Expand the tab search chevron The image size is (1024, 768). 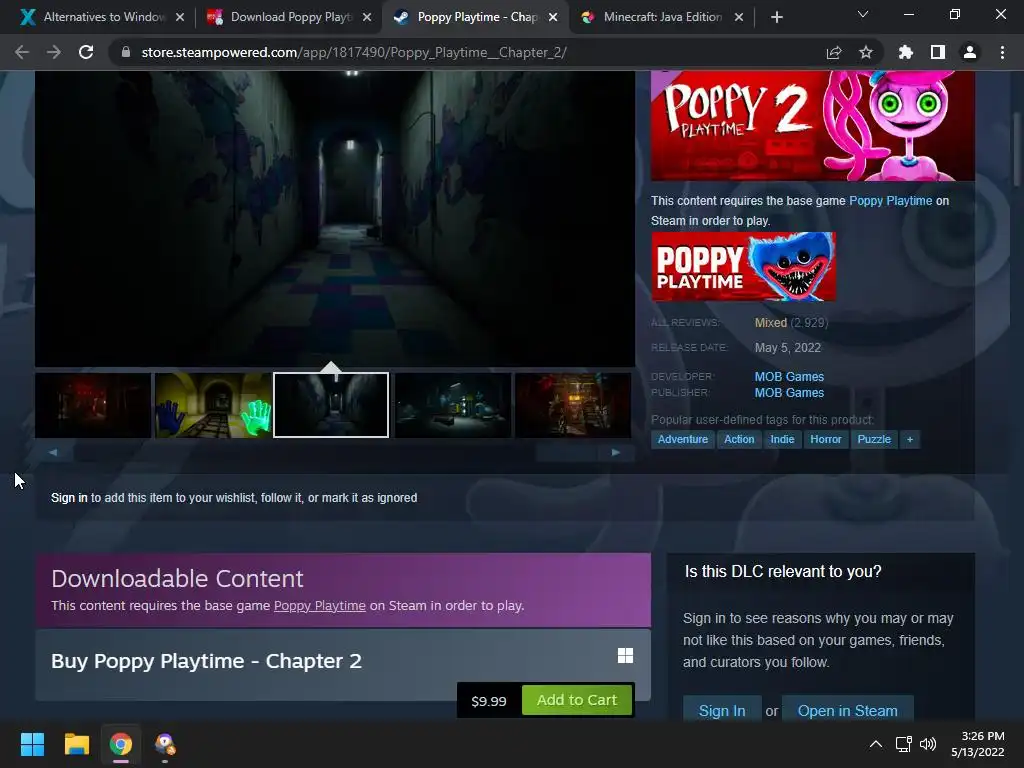coord(863,14)
